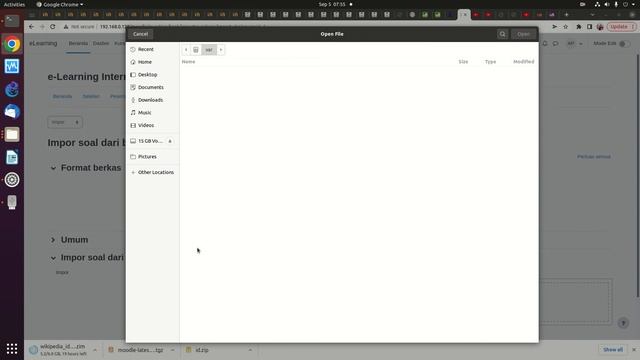Click eLearning site logo link

[43, 43]
